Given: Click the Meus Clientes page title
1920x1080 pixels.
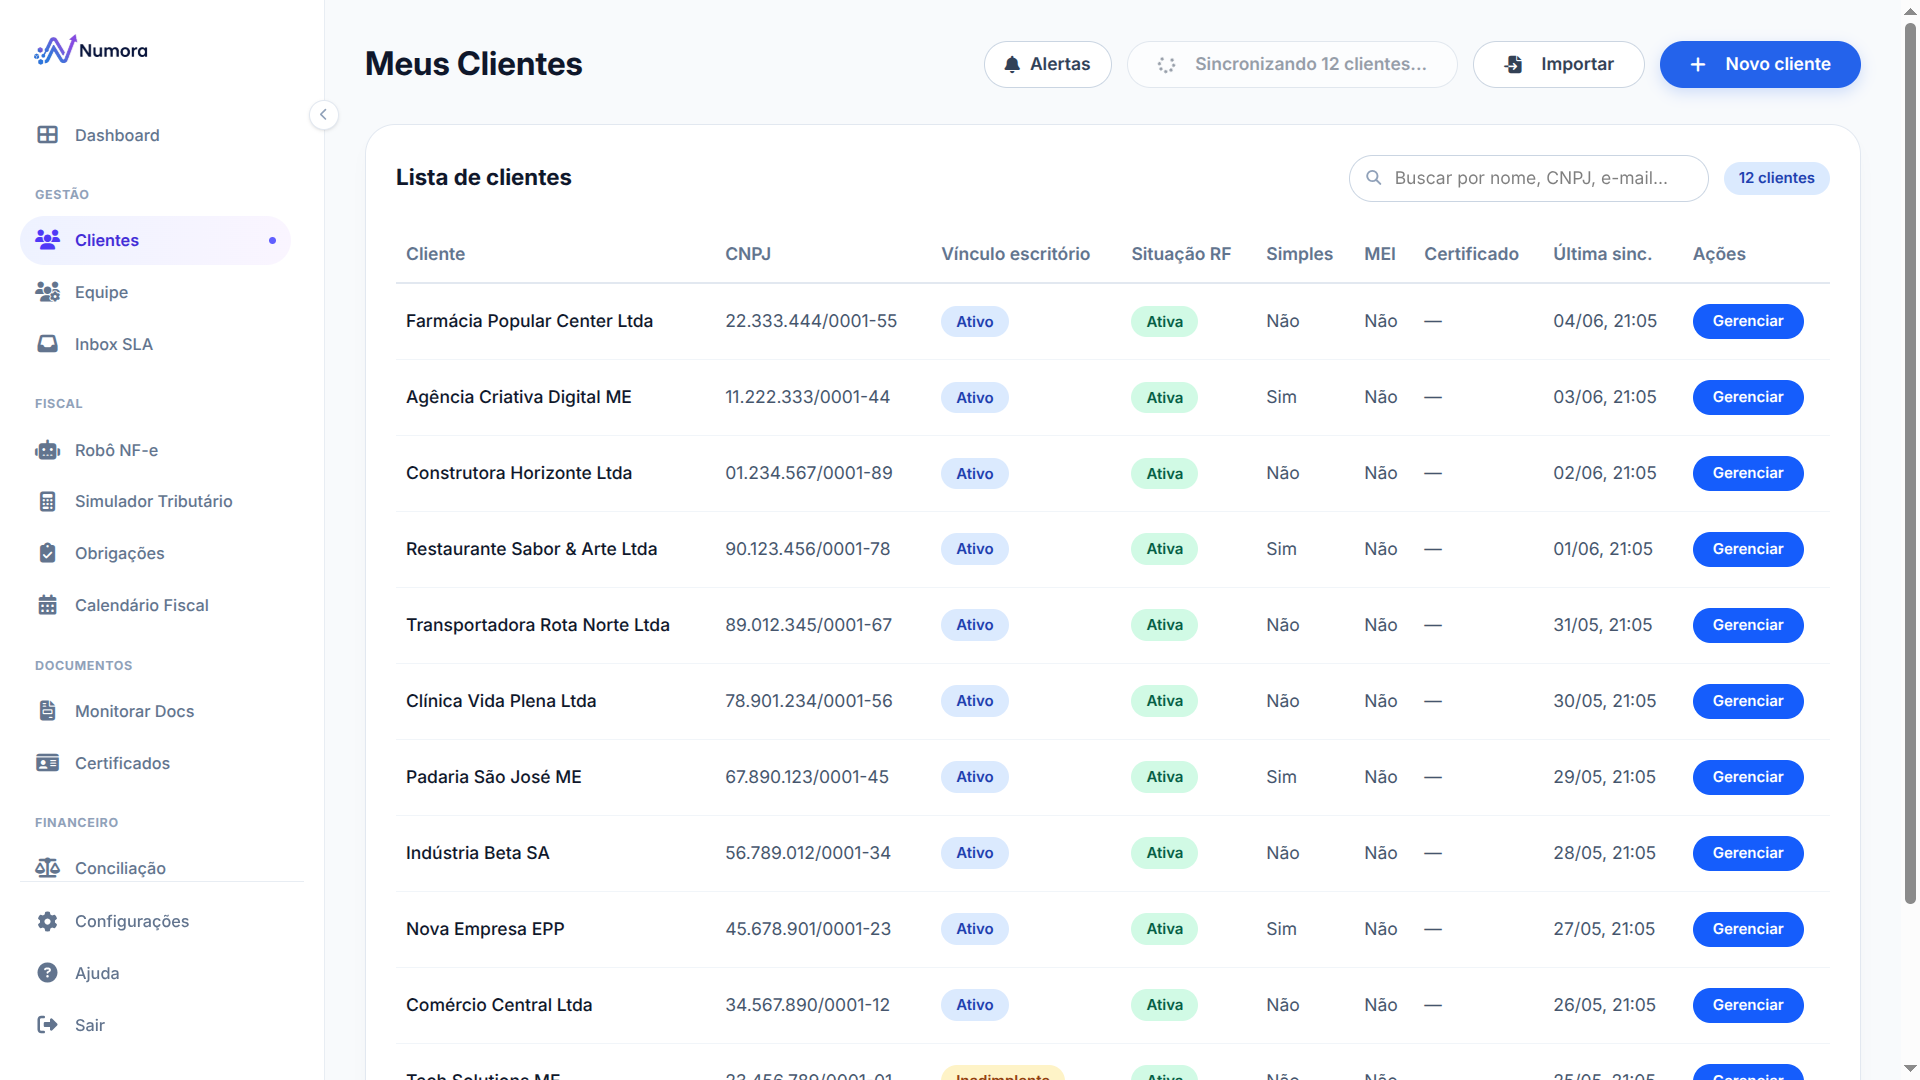Looking at the screenshot, I should (473, 64).
